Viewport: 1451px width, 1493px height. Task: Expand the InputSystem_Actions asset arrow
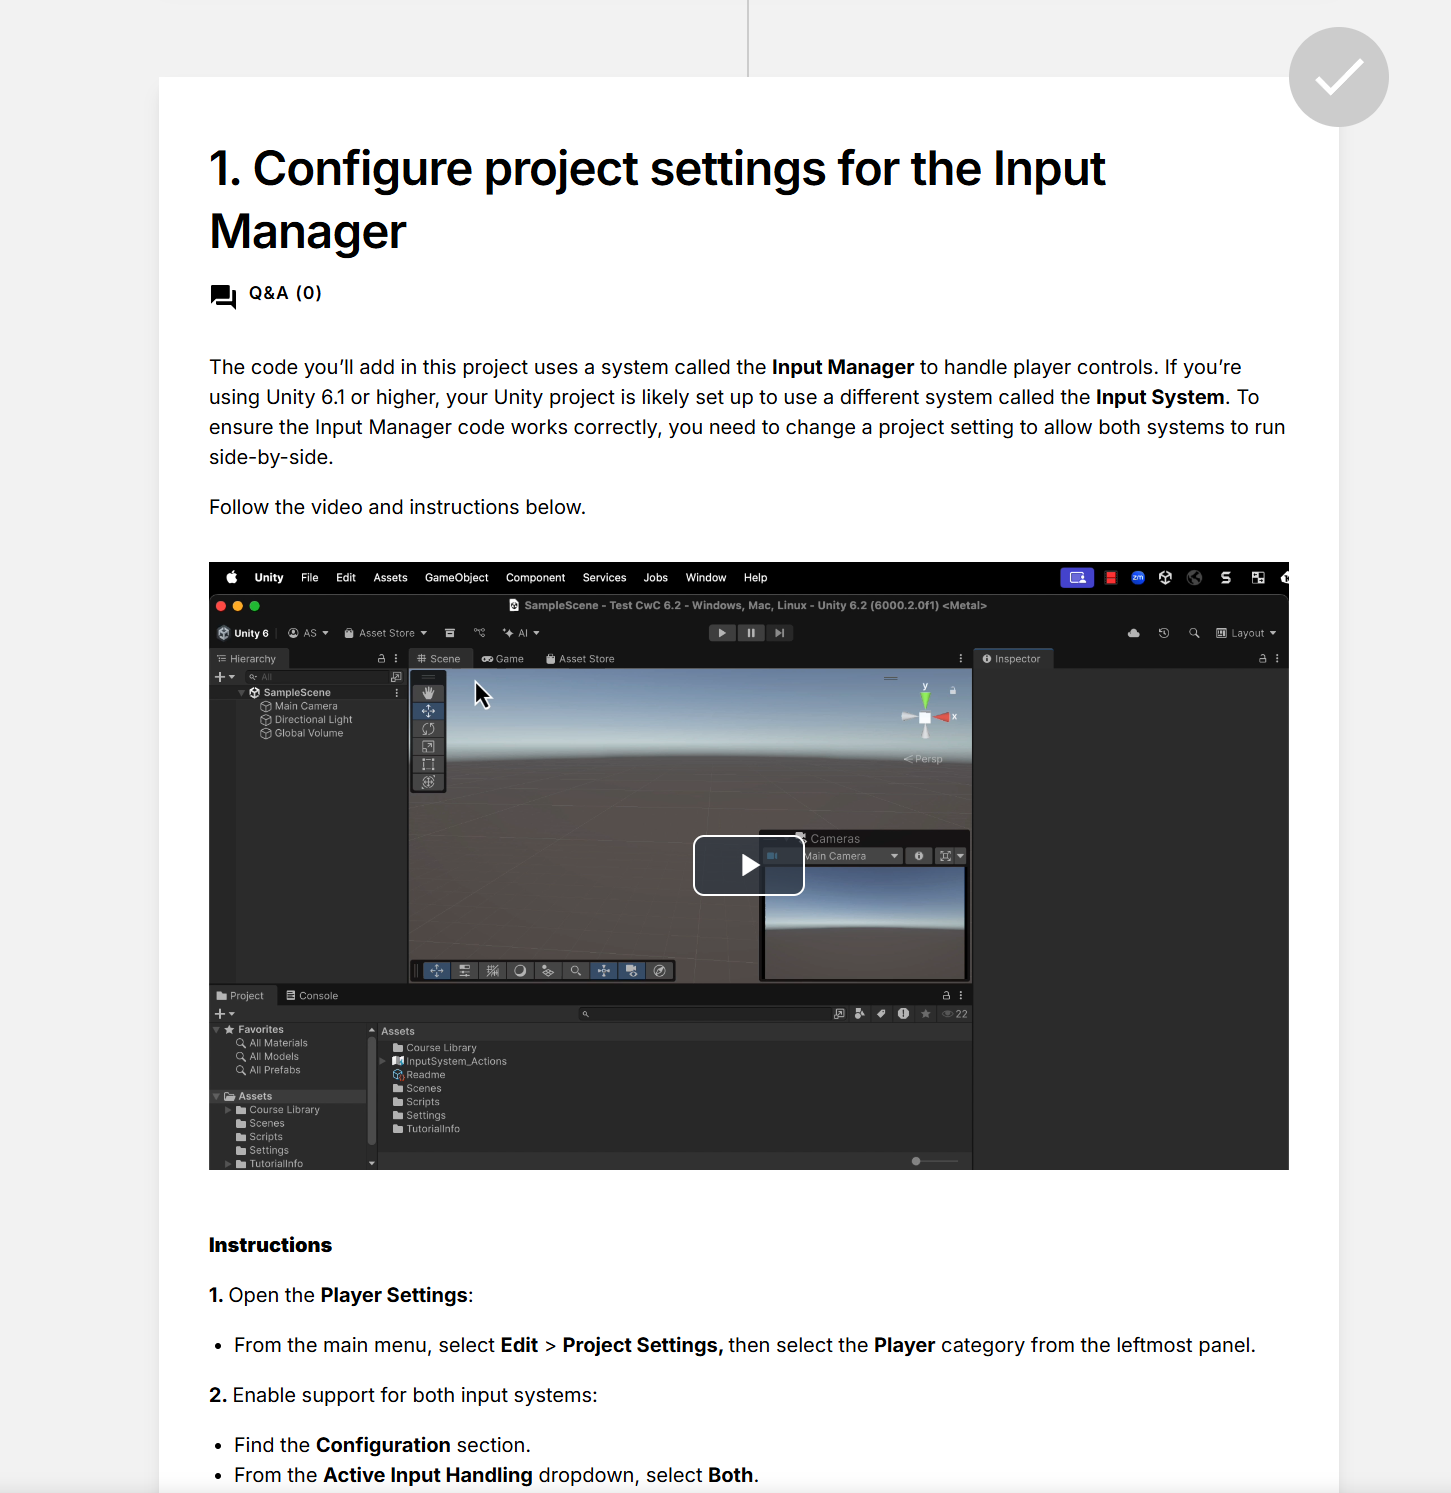[383, 1061]
